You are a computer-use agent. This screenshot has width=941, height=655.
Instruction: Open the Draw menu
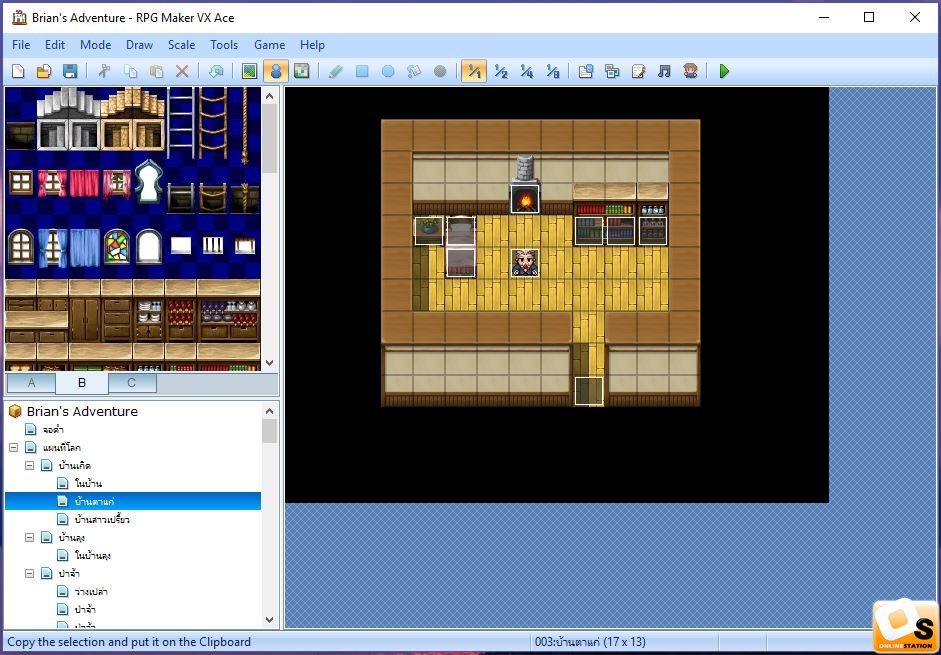click(139, 45)
